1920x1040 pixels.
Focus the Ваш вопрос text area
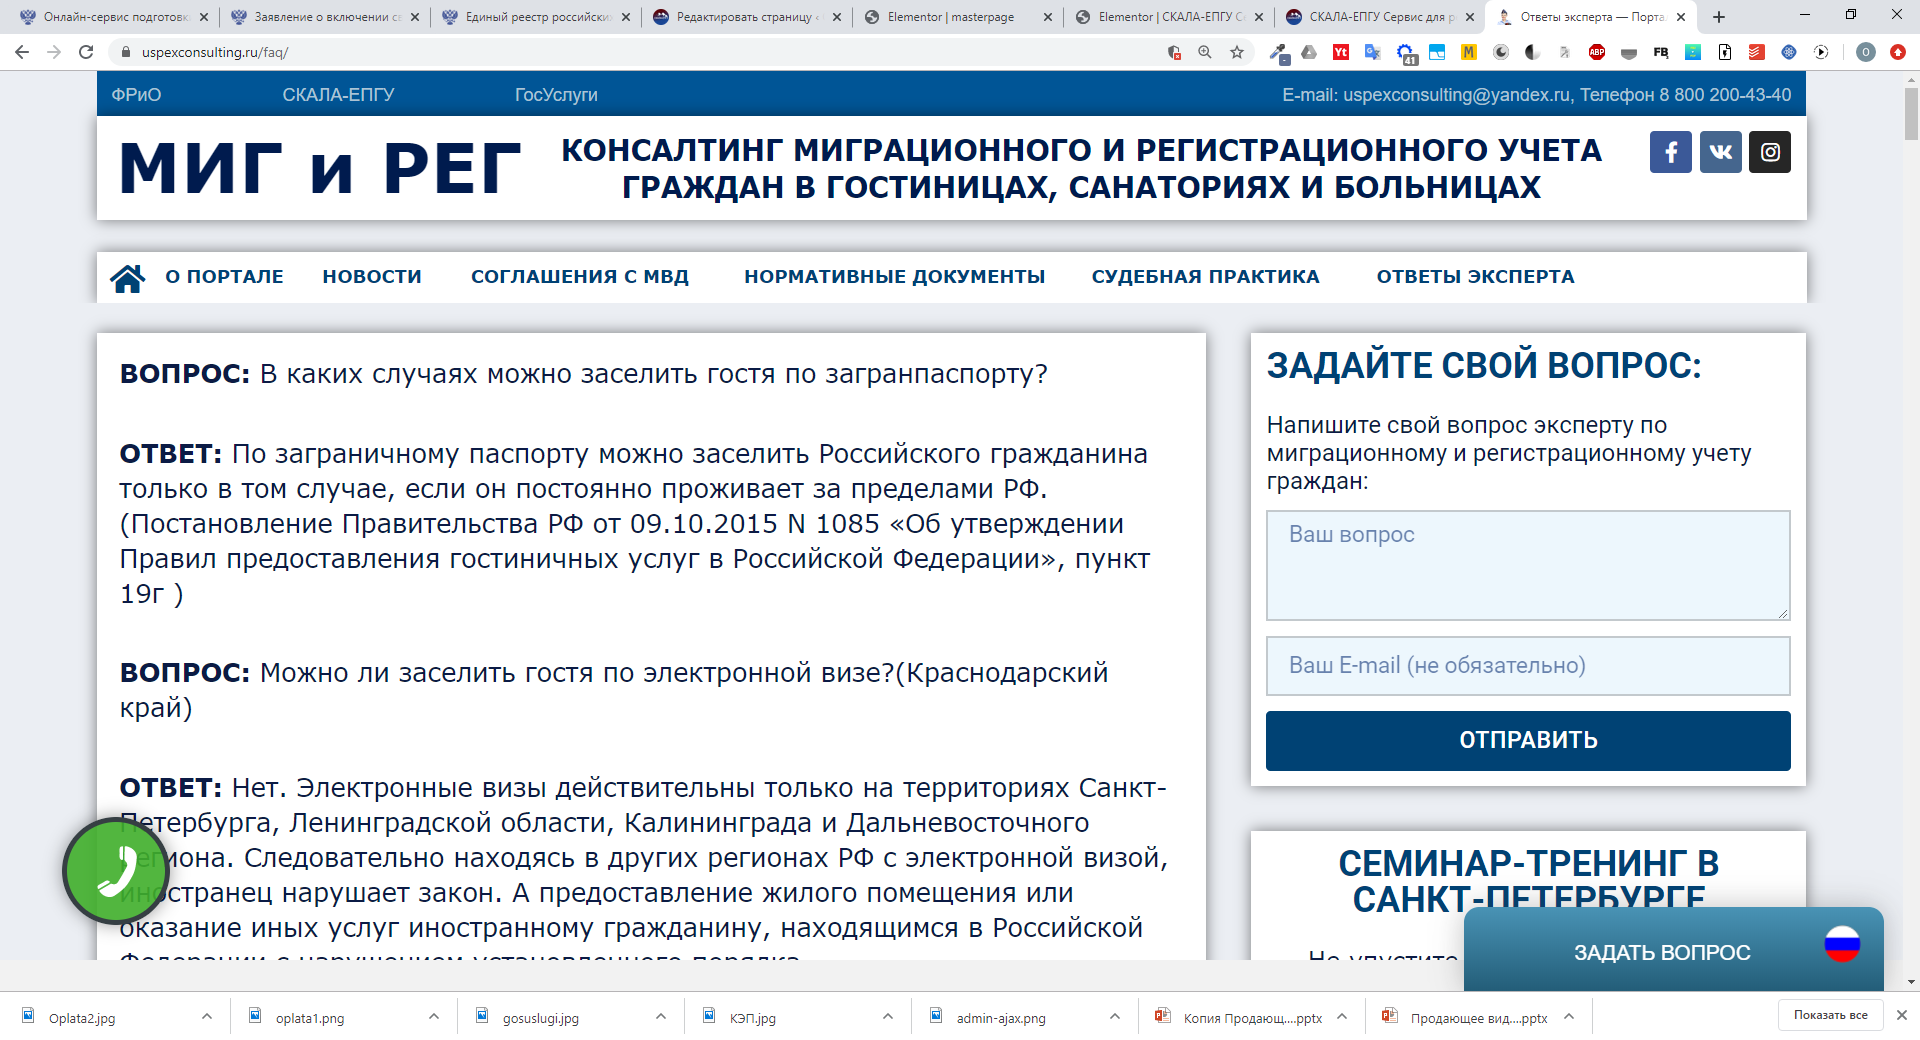1528,566
